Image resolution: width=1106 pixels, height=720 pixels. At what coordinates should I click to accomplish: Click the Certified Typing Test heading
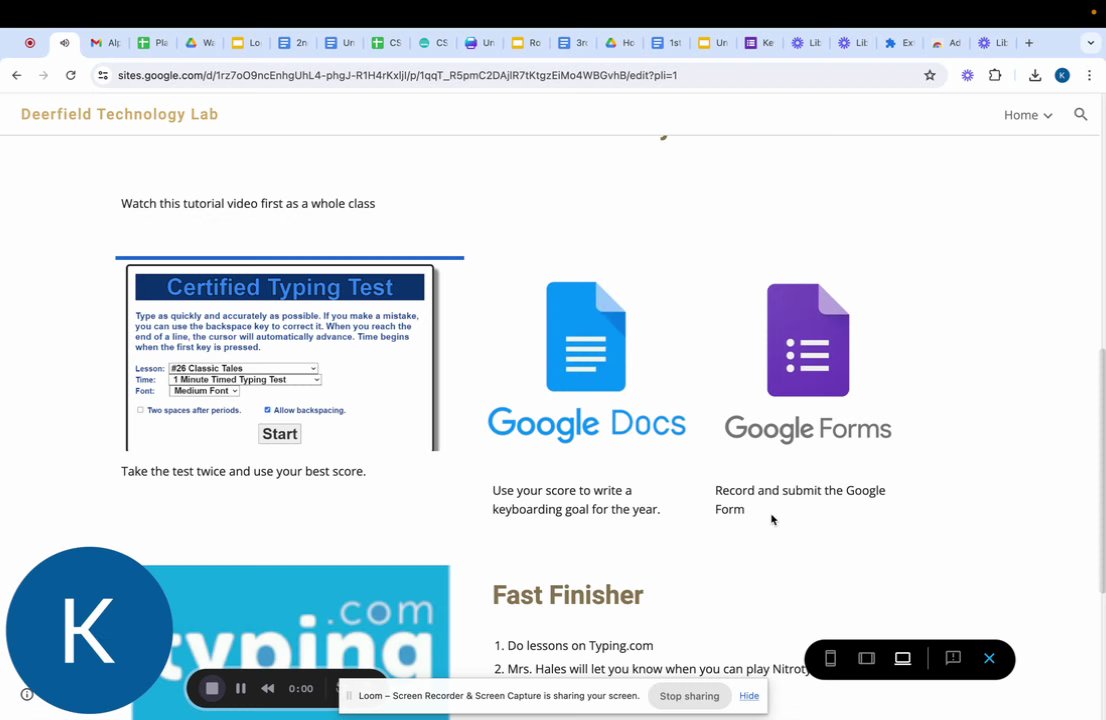click(279, 287)
